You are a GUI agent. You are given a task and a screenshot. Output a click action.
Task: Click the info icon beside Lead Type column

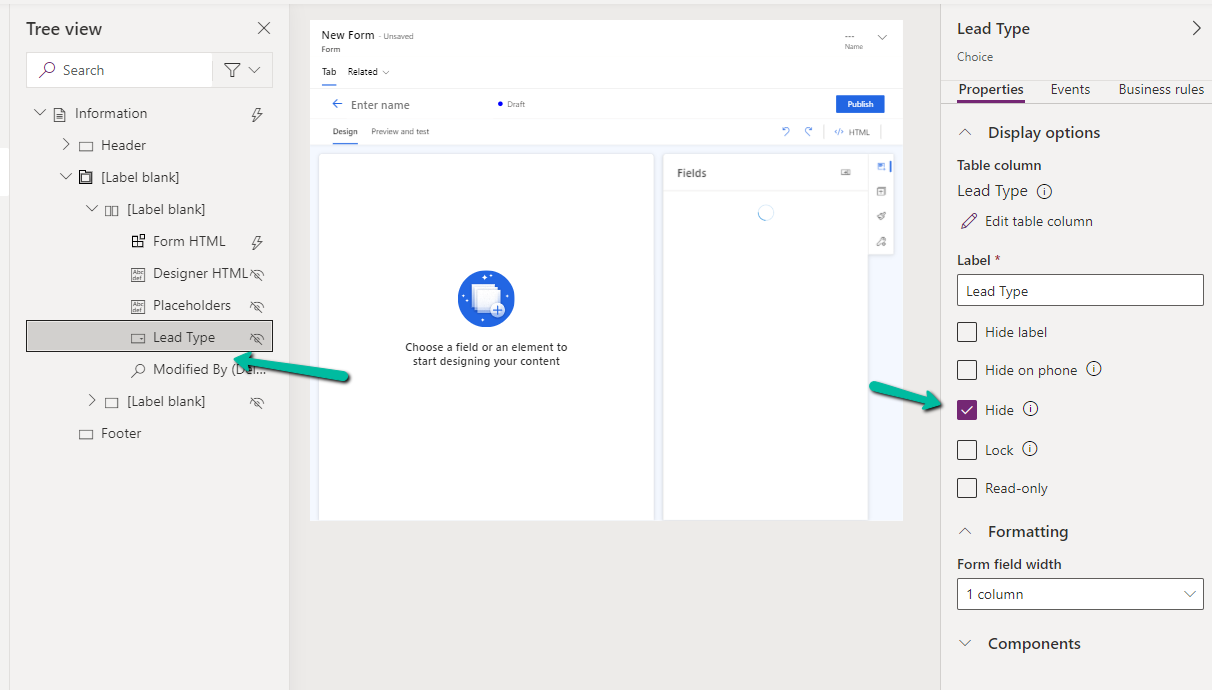point(1044,191)
